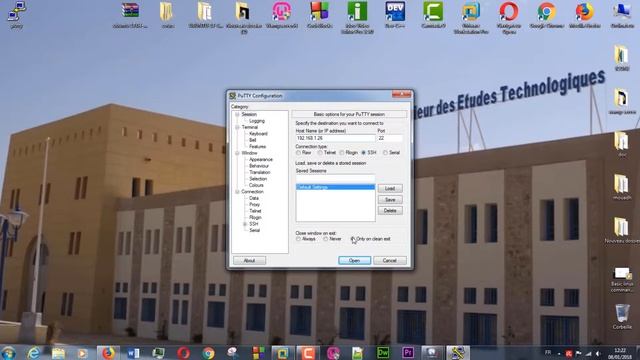This screenshot has height=360, width=640.
Task: Click the FR language indicator in the tray
Action: (548, 352)
